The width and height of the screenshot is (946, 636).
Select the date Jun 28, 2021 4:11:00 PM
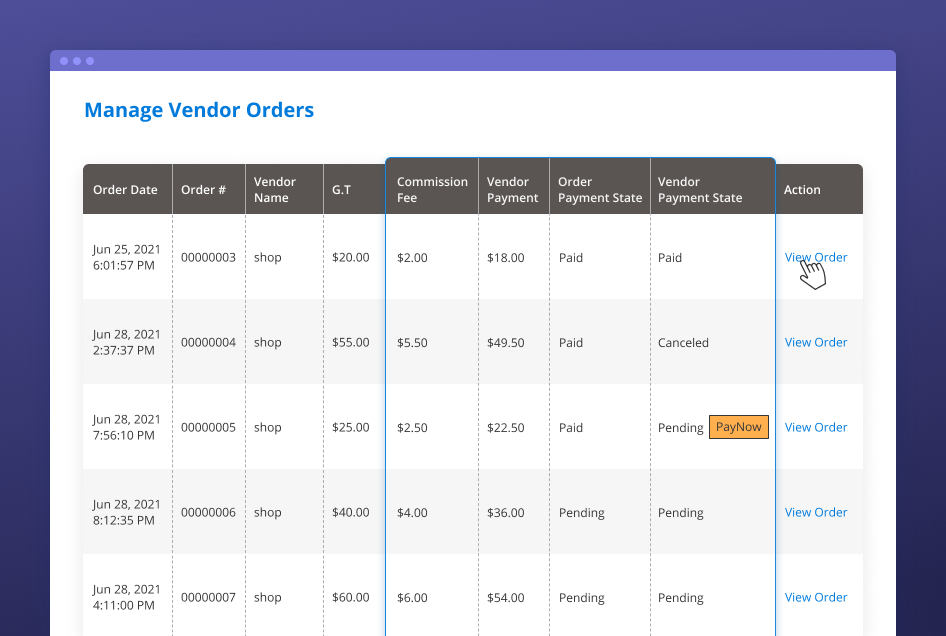coord(126,597)
